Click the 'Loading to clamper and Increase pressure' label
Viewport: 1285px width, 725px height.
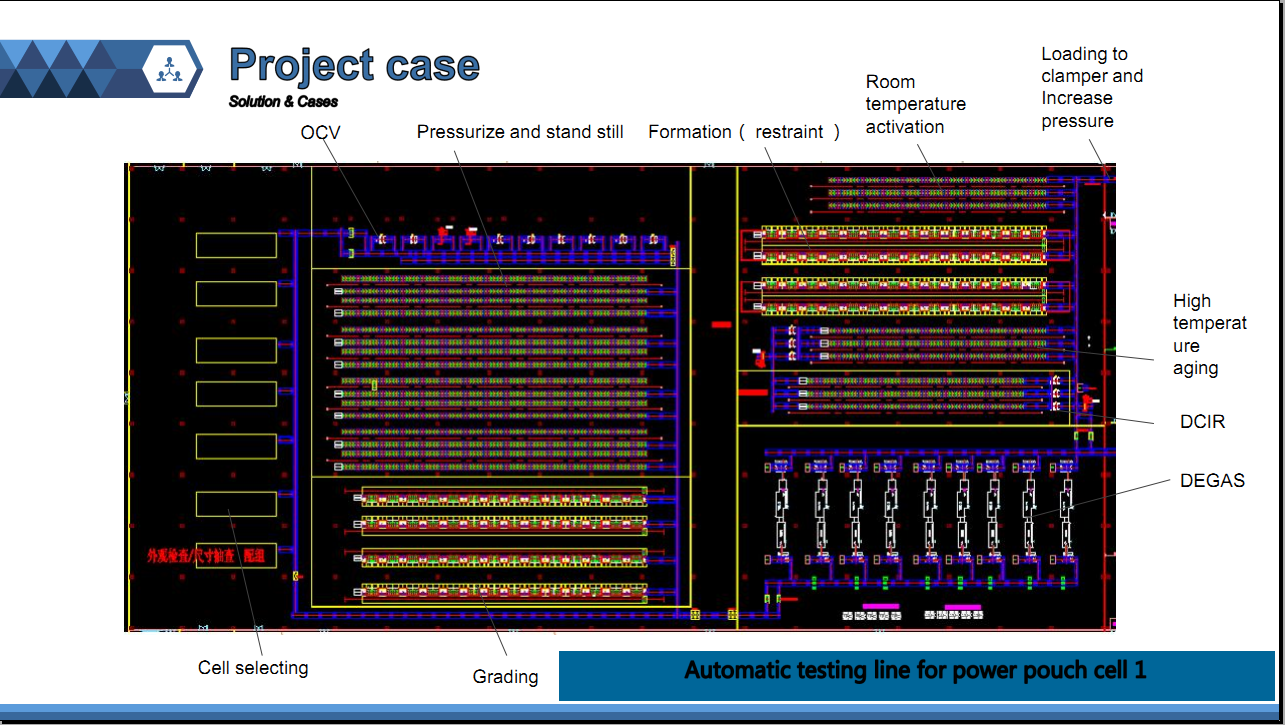[x=1092, y=88]
